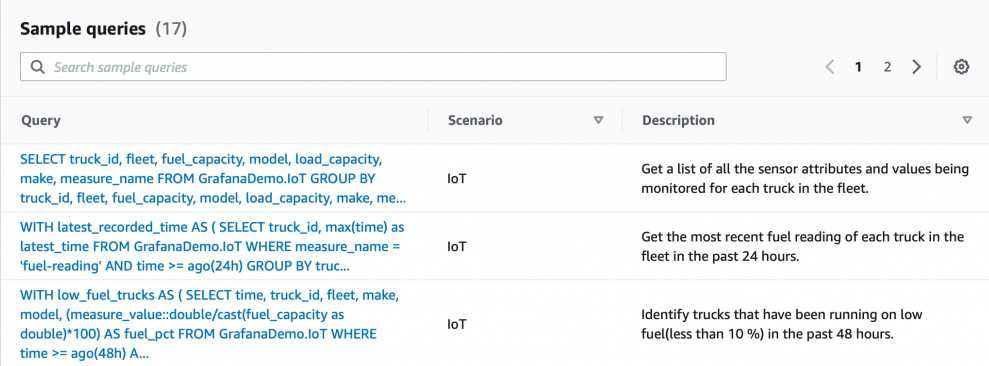
Task: Click the Query column header
Action: (x=40, y=120)
